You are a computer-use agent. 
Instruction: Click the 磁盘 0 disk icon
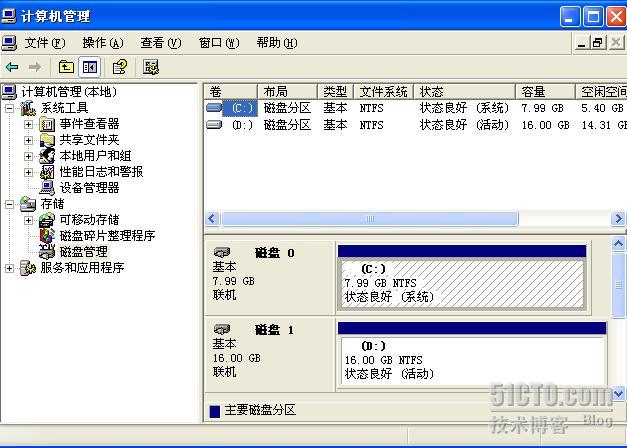[222, 253]
